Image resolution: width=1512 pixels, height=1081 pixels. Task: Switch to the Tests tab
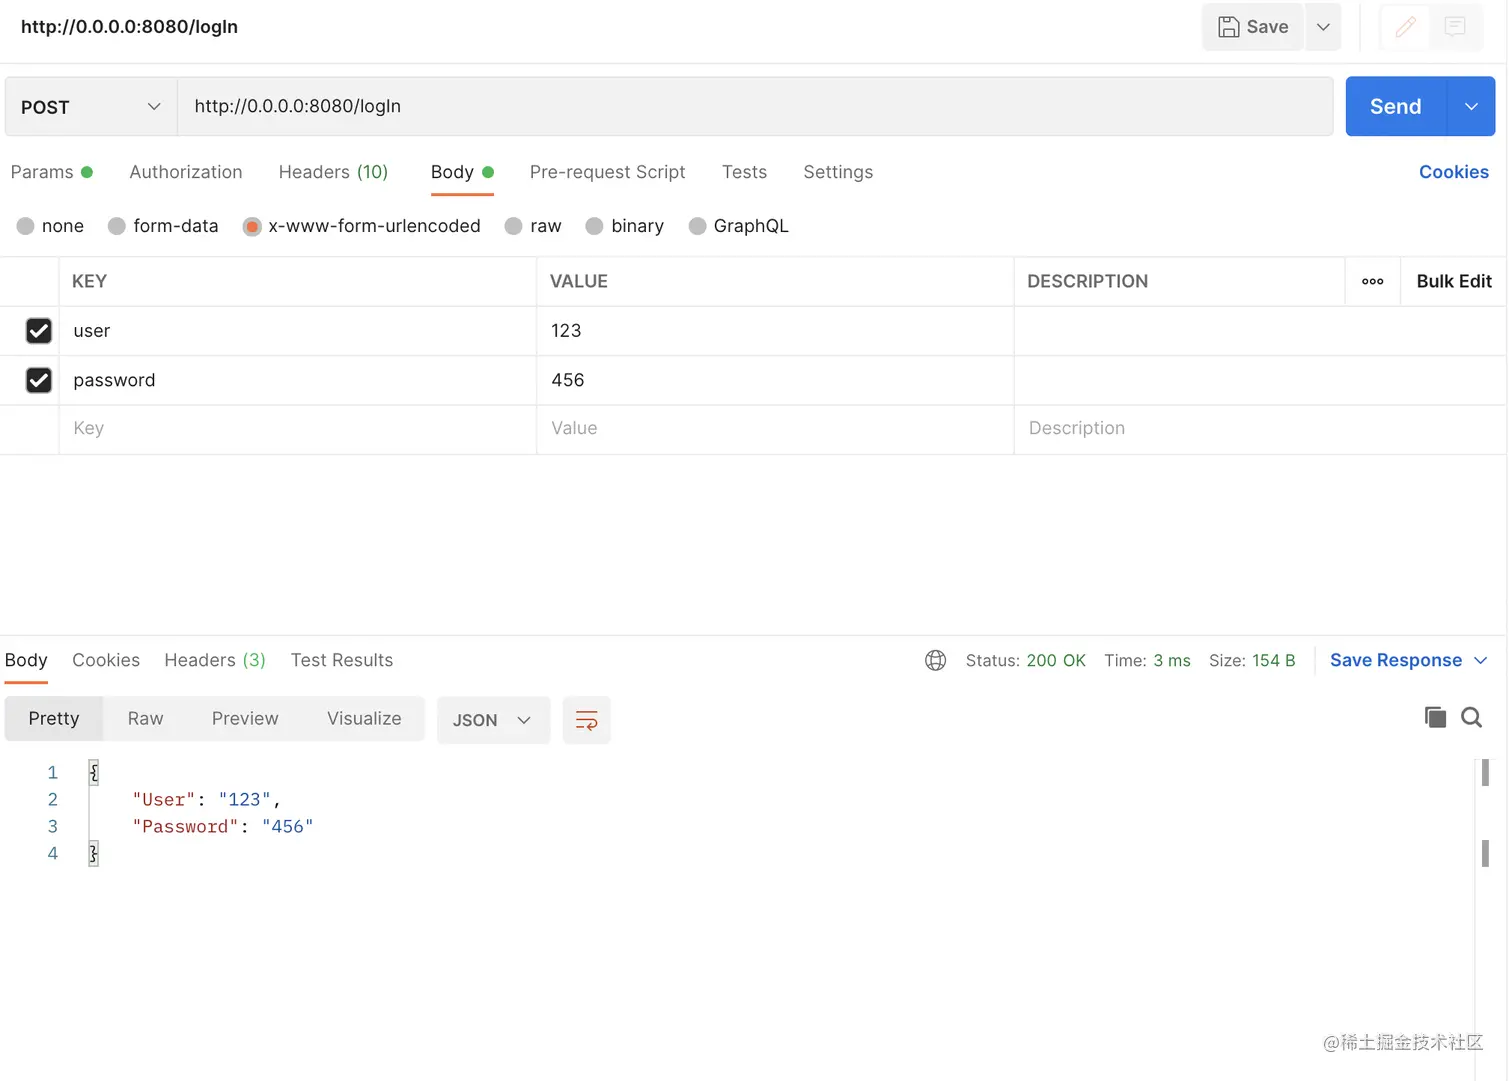coord(744,172)
